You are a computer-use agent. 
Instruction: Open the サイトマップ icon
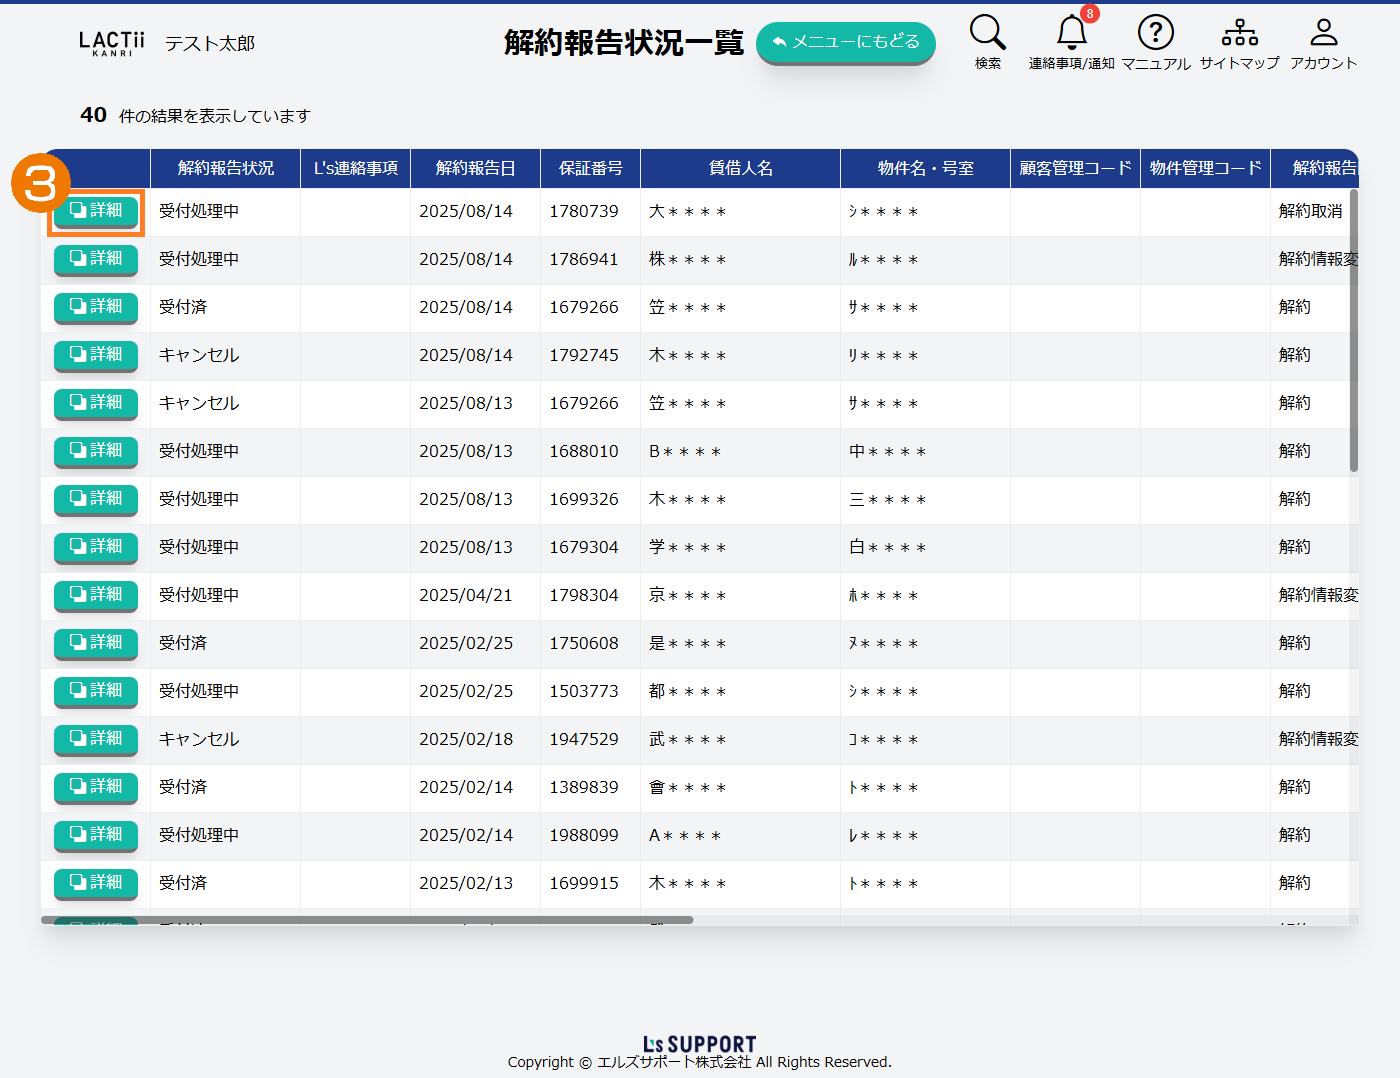coord(1239,33)
